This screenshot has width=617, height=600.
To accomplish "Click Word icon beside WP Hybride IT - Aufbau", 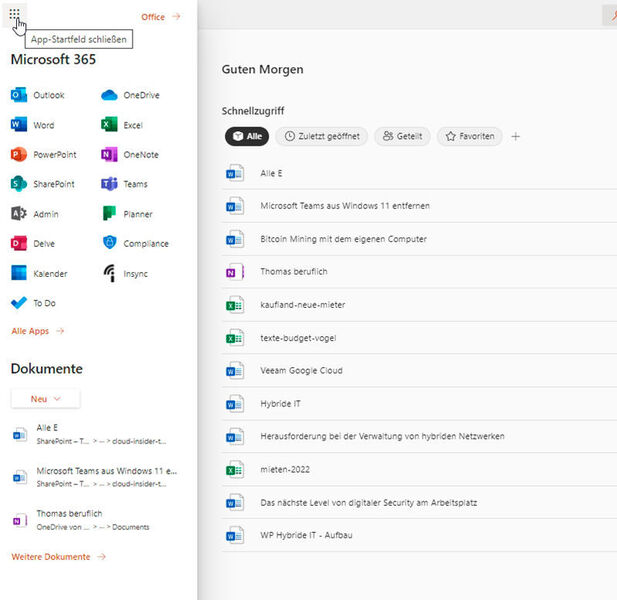I will tap(235, 535).
